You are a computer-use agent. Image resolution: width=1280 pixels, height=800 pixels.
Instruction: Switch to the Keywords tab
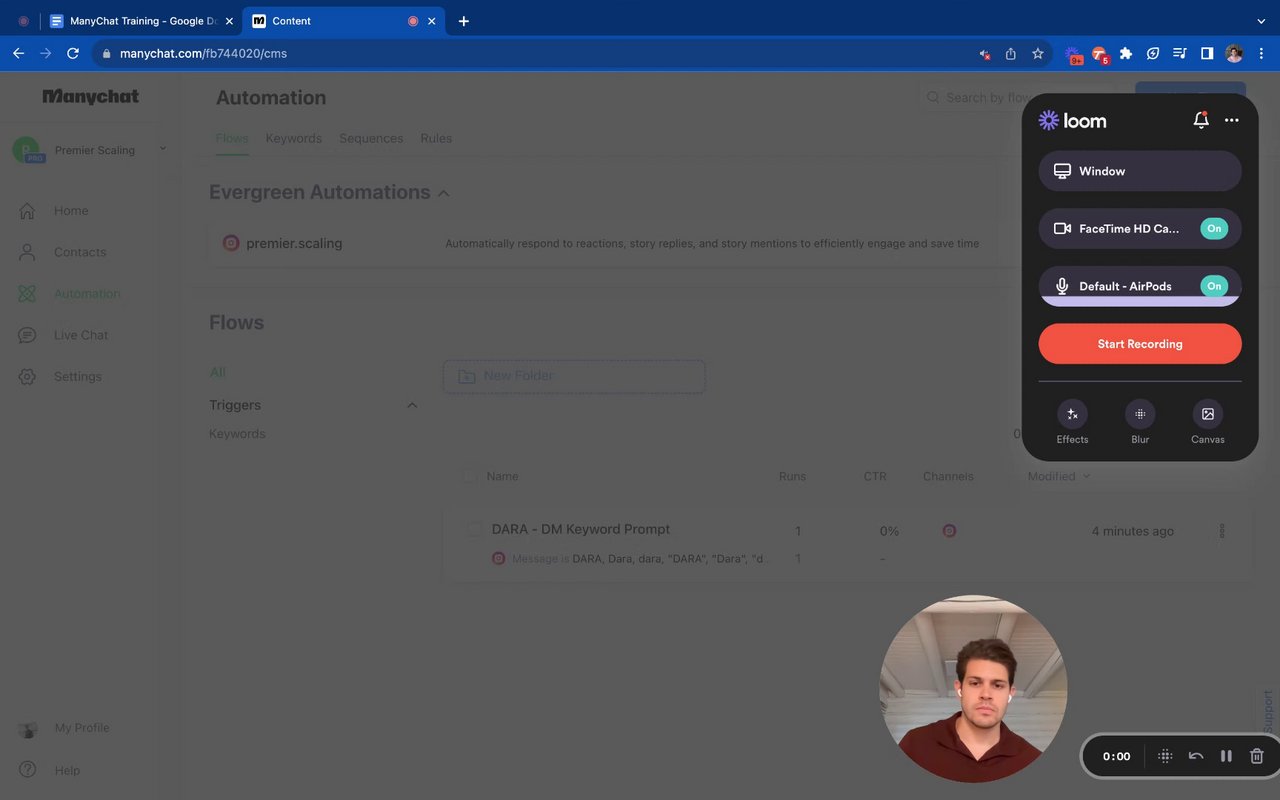[294, 138]
